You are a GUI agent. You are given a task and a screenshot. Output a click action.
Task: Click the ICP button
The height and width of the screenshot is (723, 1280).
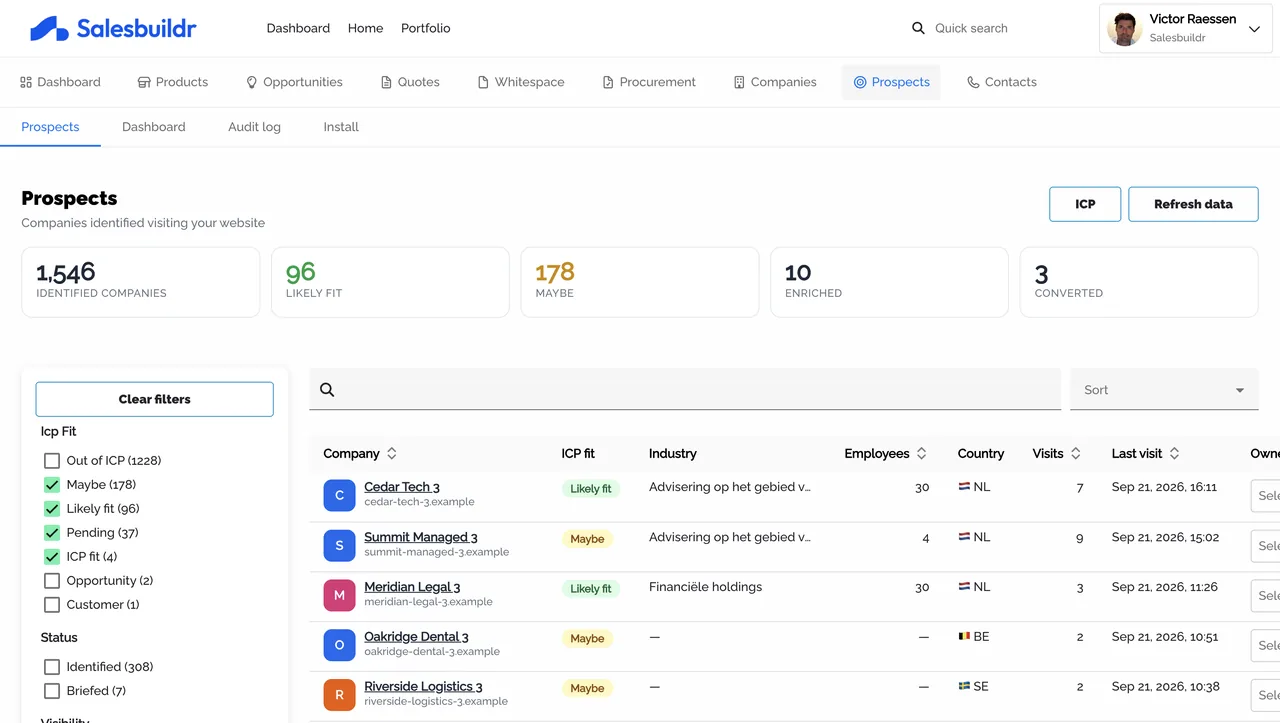click(1085, 204)
